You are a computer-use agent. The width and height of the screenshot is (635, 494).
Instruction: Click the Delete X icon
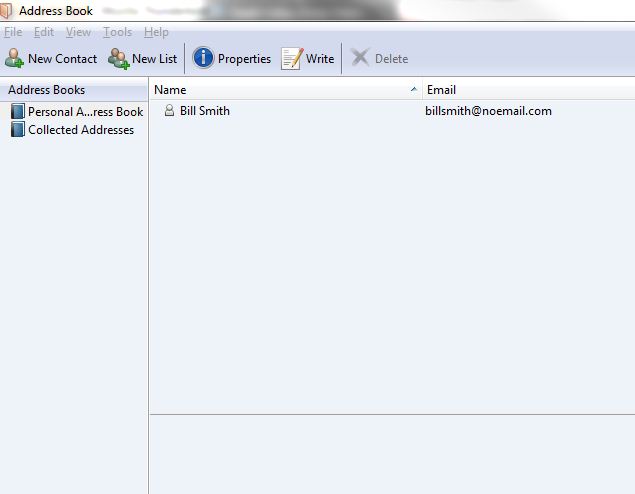pyautogui.click(x=360, y=58)
